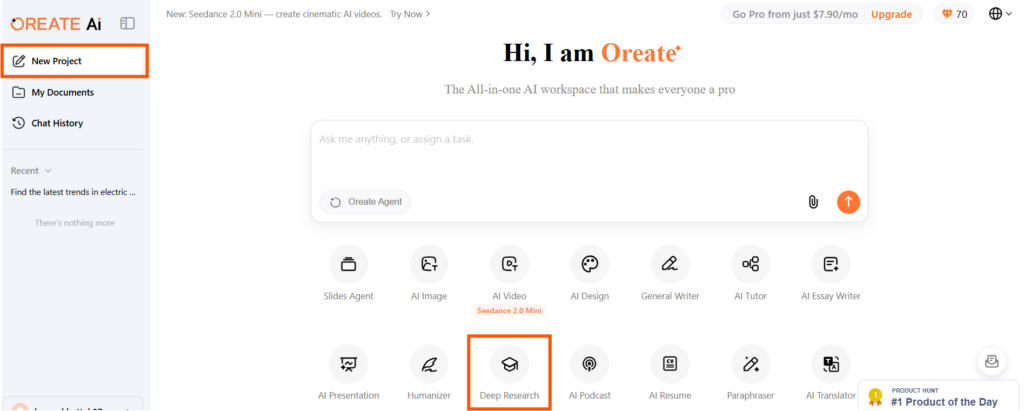Open the Humanizer tool

pyautogui.click(x=428, y=372)
